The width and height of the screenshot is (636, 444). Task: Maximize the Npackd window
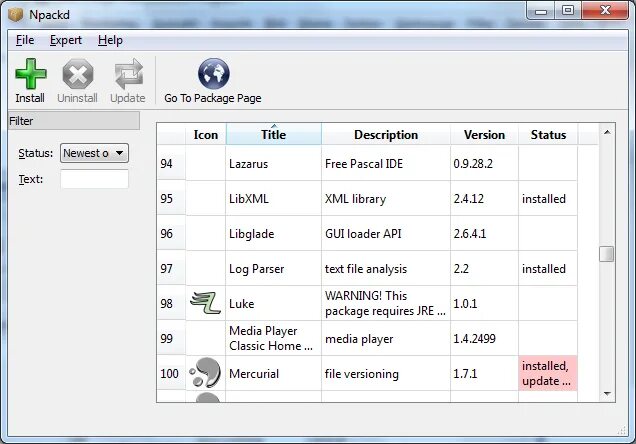click(568, 10)
